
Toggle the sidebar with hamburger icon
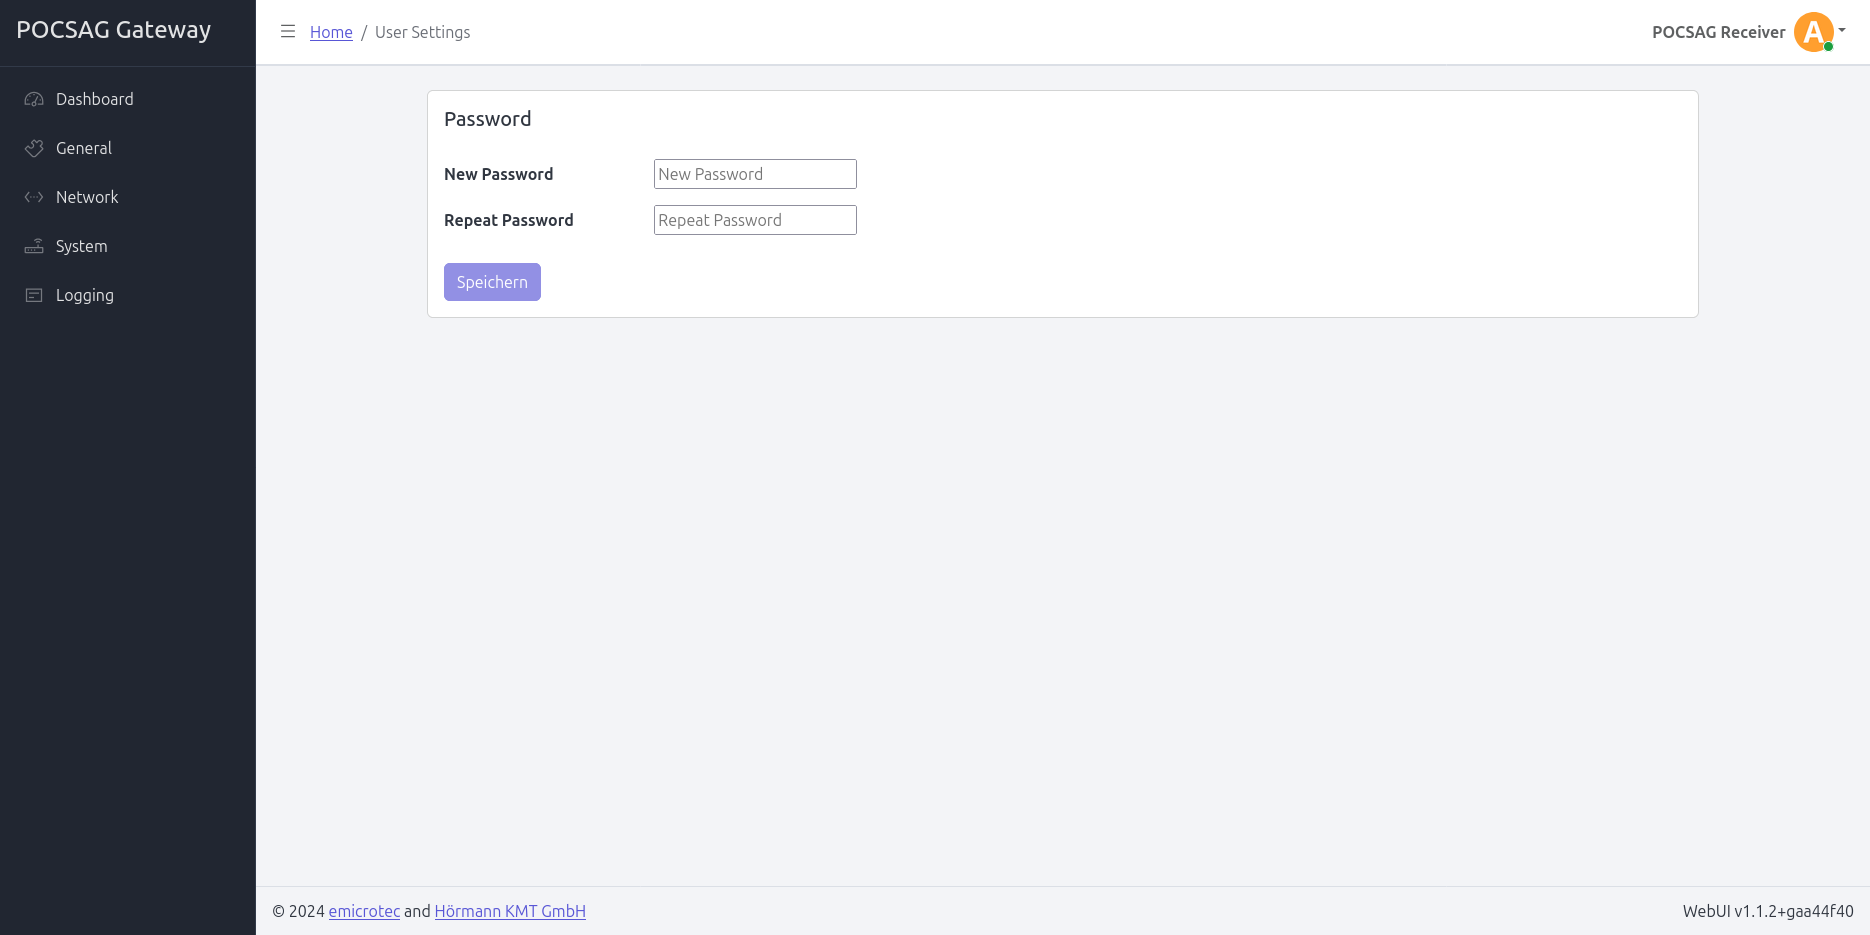(x=288, y=32)
